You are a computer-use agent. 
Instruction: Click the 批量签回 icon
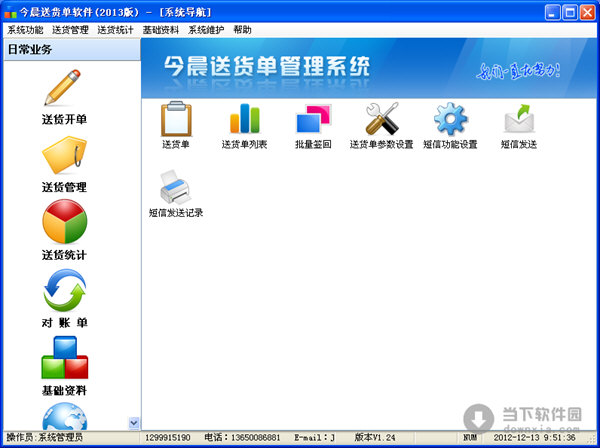313,120
